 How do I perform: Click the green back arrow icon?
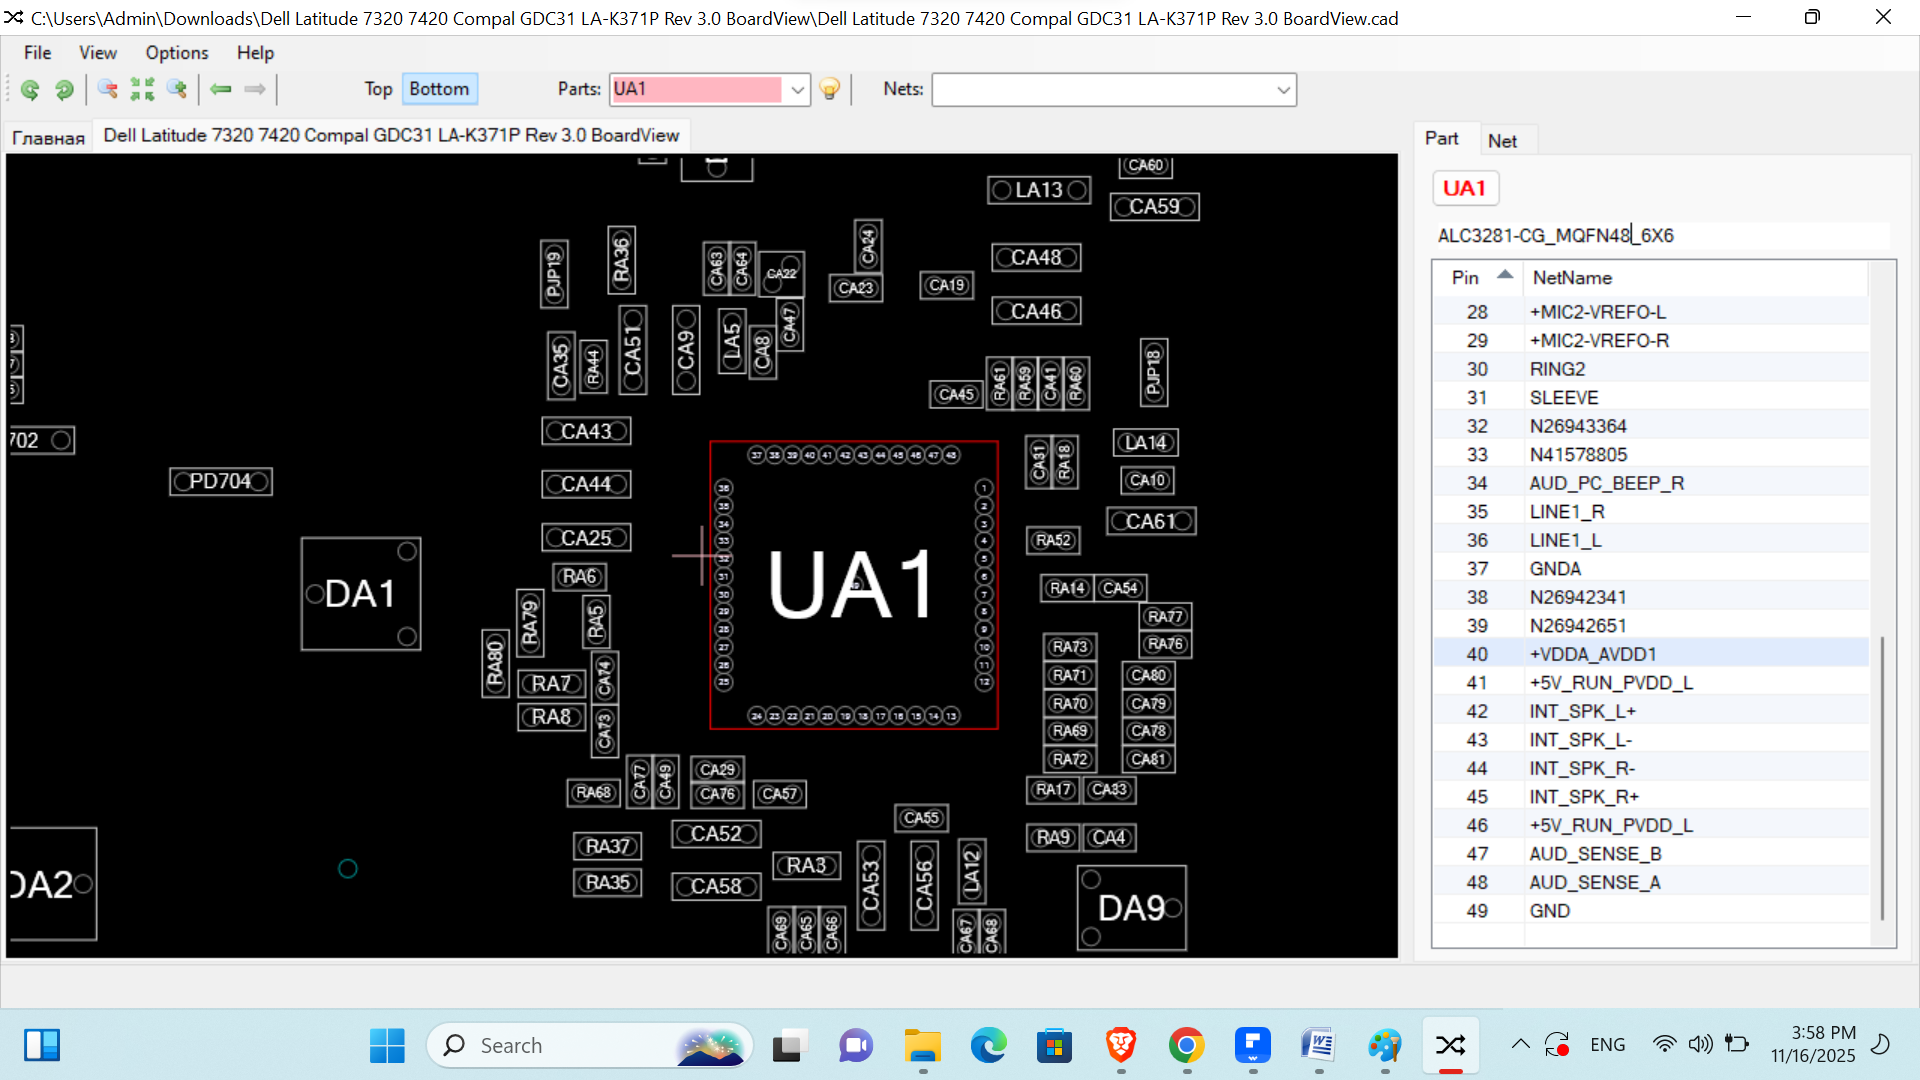tap(221, 90)
